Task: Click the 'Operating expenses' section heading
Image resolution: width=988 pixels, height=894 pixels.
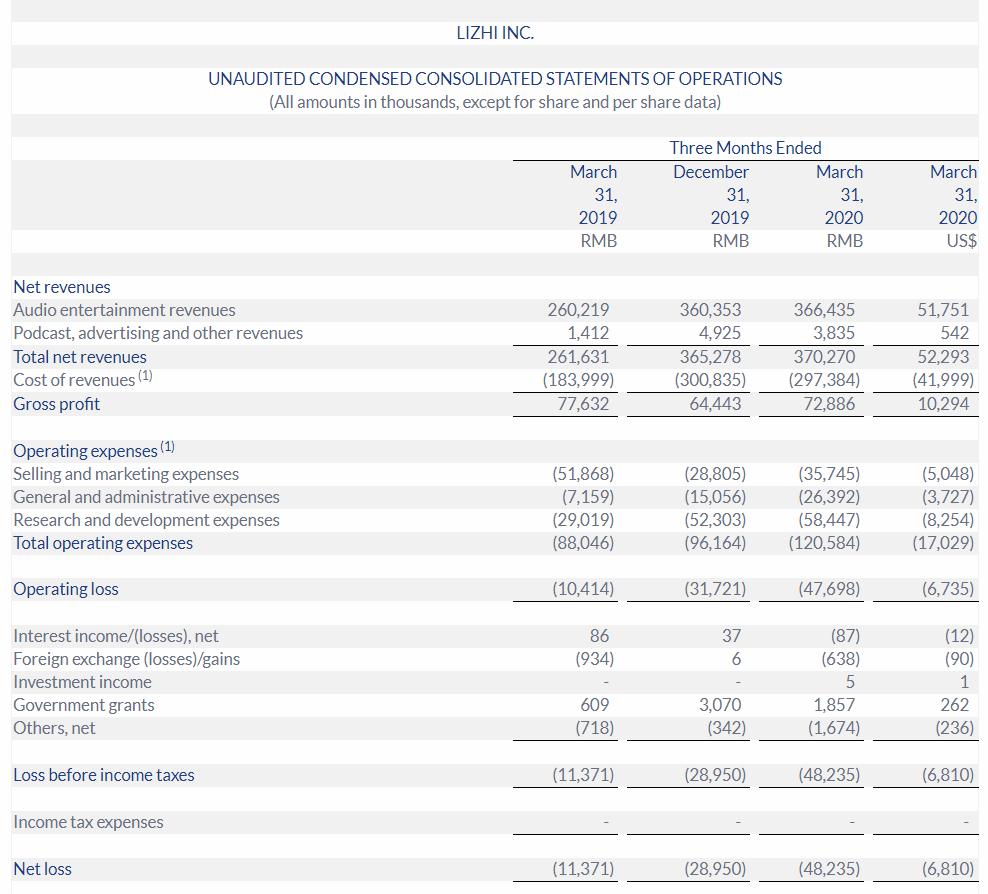Action: point(94,450)
